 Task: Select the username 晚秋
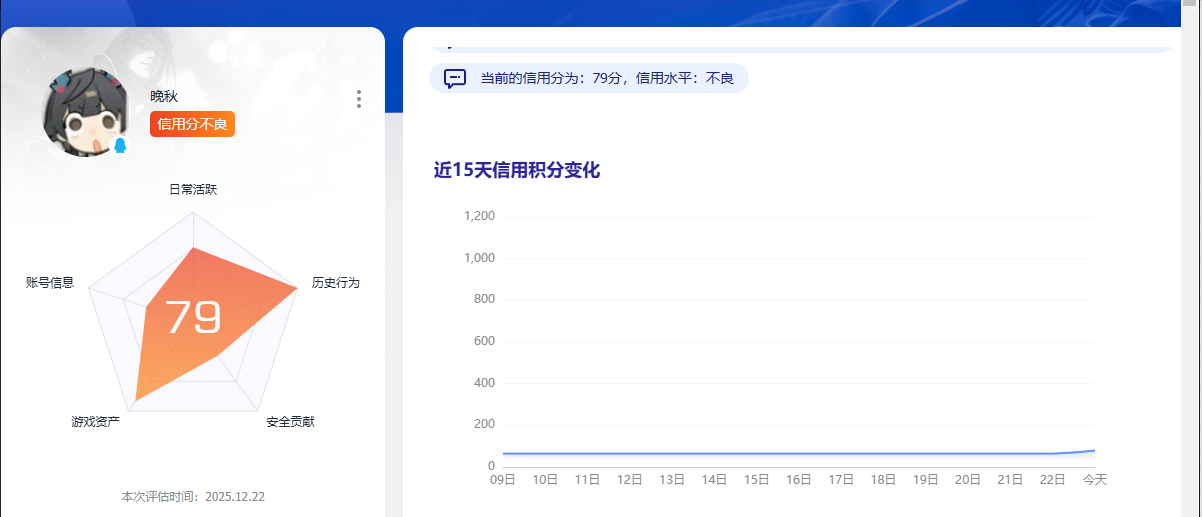coord(164,96)
